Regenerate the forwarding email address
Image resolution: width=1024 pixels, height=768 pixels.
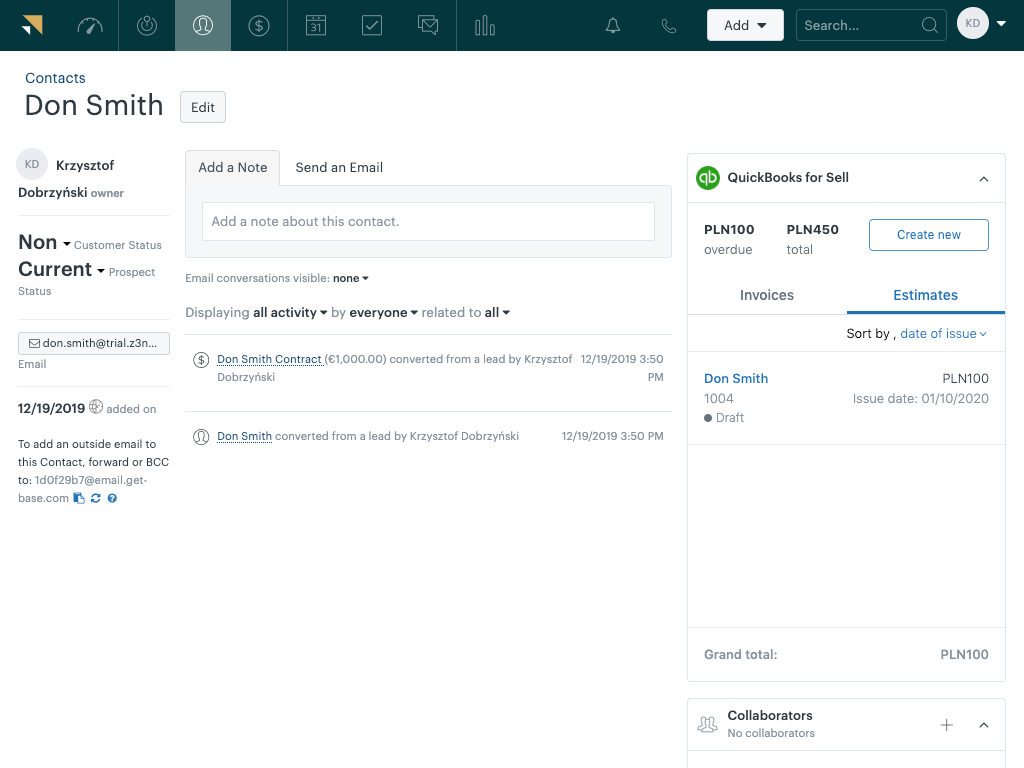(95, 497)
